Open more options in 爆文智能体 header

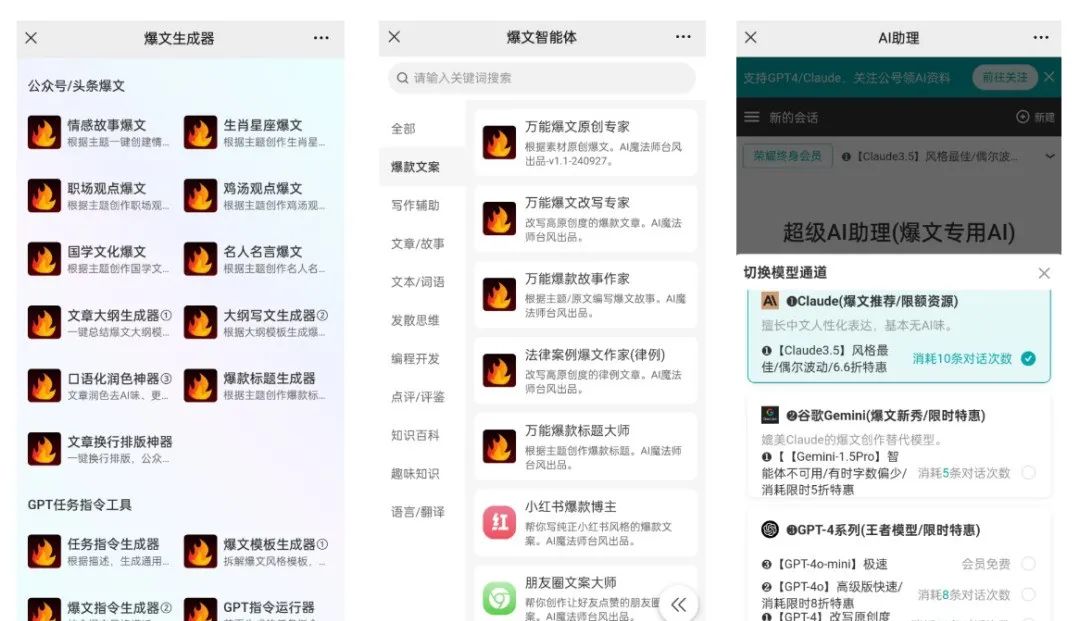click(683, 36)
